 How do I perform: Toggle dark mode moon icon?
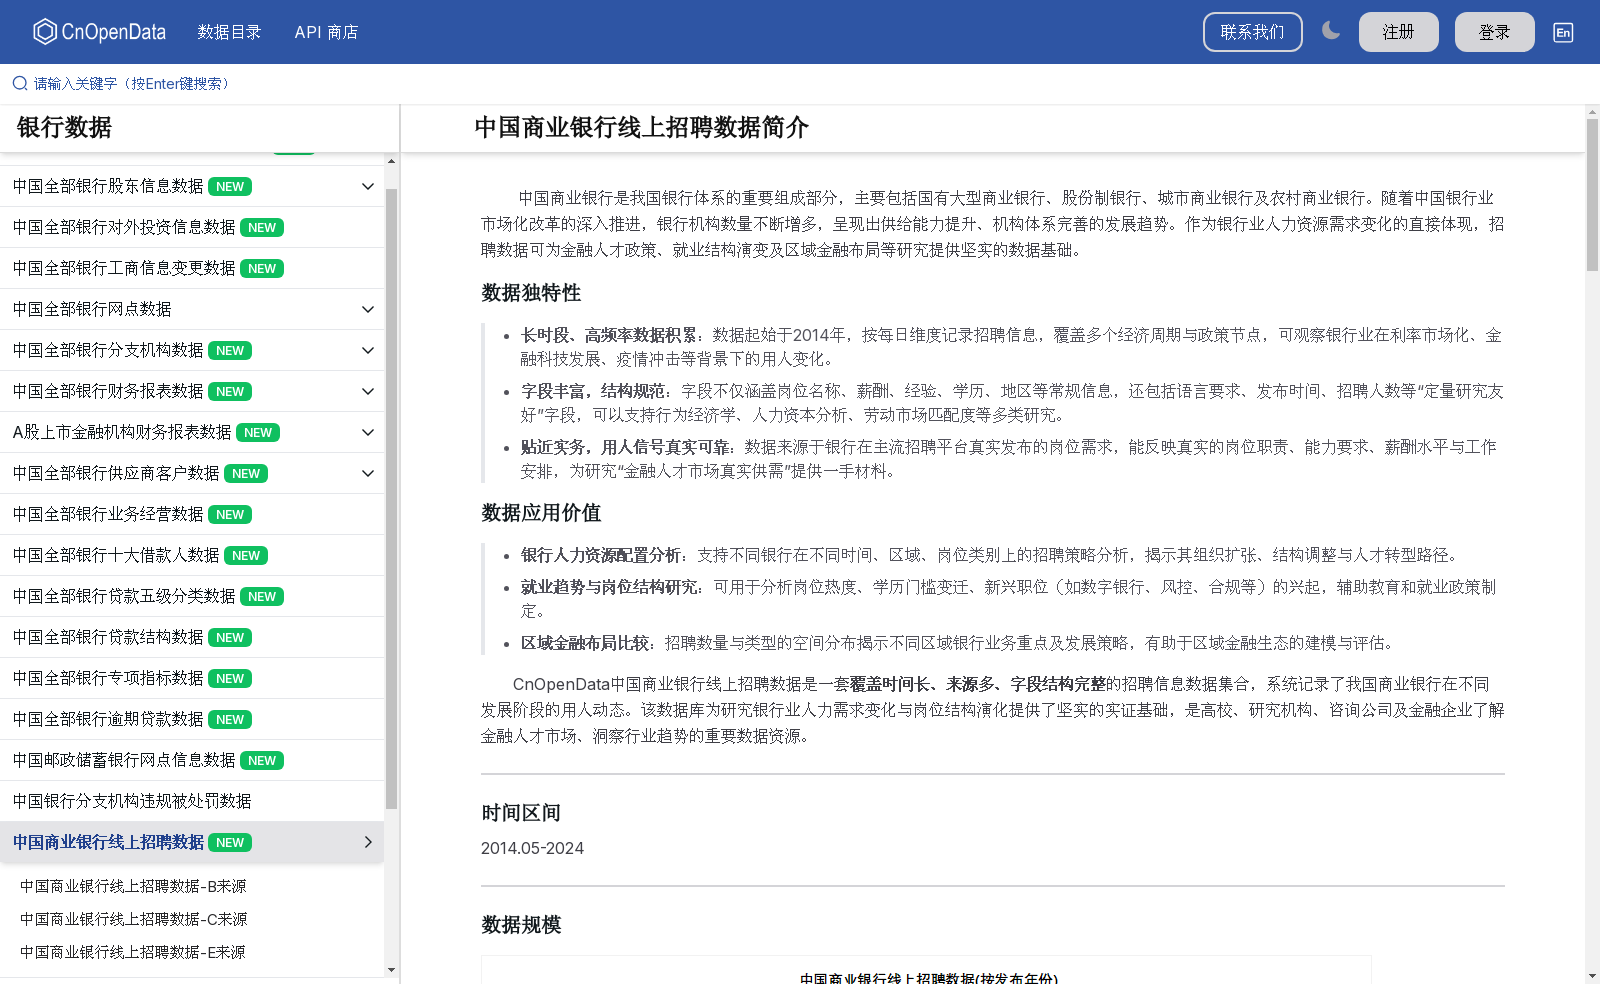1331,31
